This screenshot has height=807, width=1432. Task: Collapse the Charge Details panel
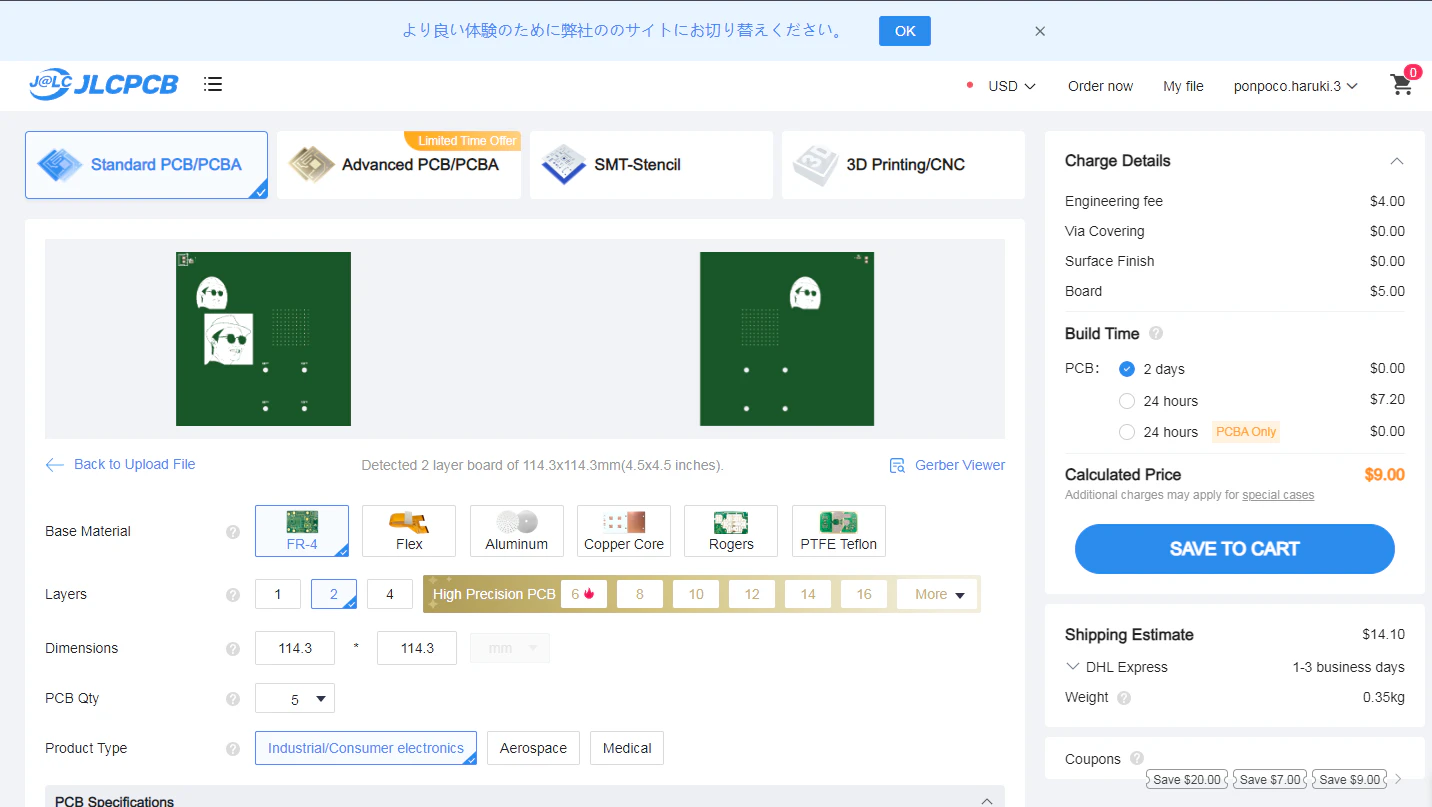pyautogui.click(x=1397, y=161)
